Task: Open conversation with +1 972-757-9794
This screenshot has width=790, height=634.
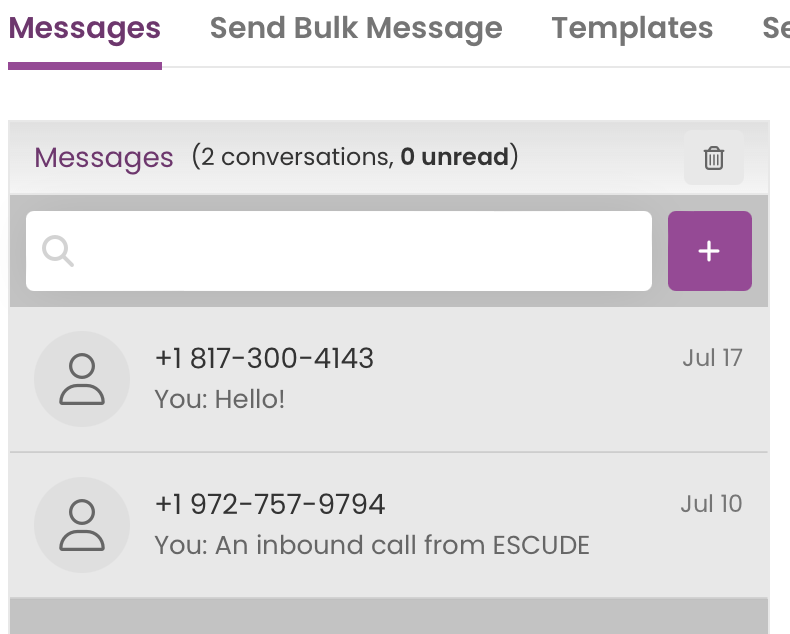Action: [389, 526]
